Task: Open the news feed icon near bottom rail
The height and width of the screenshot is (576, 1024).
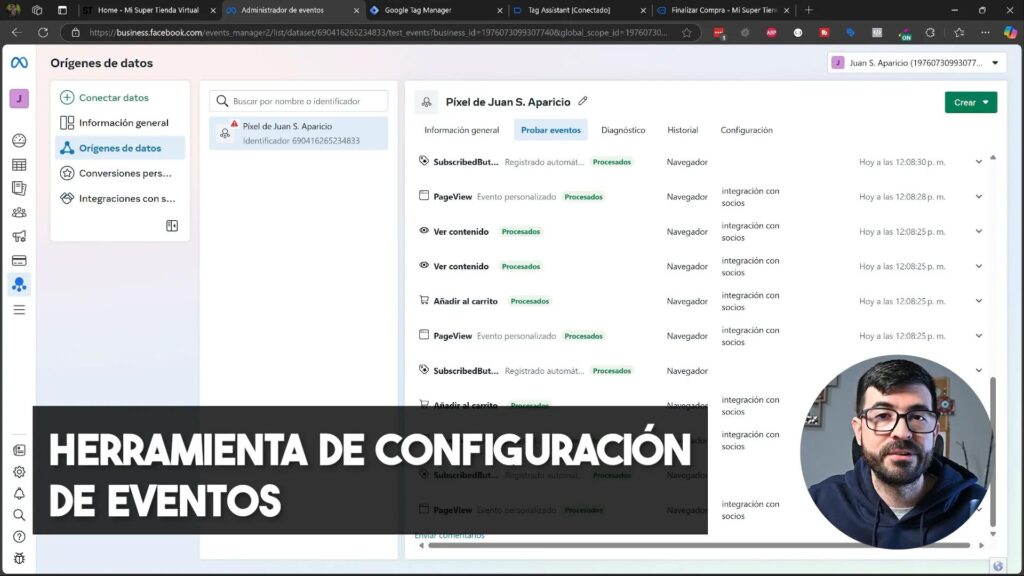Action: point(19,450)
